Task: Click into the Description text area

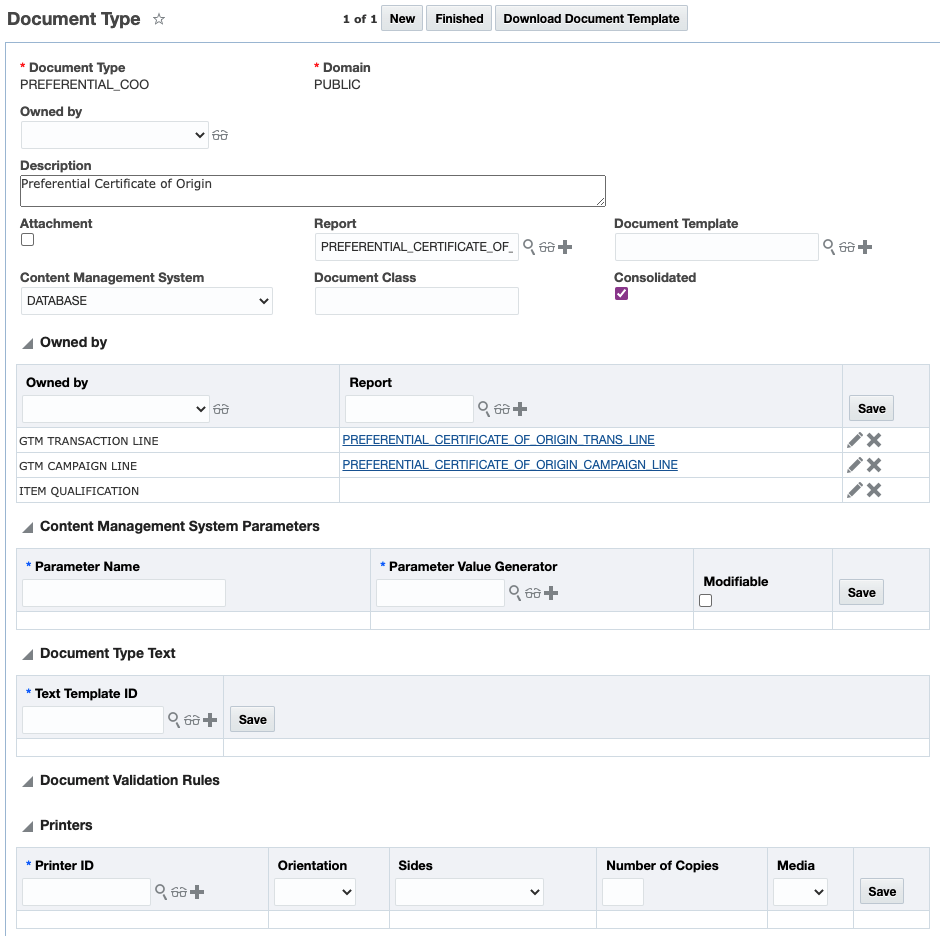Action: [x=312, y=191]
